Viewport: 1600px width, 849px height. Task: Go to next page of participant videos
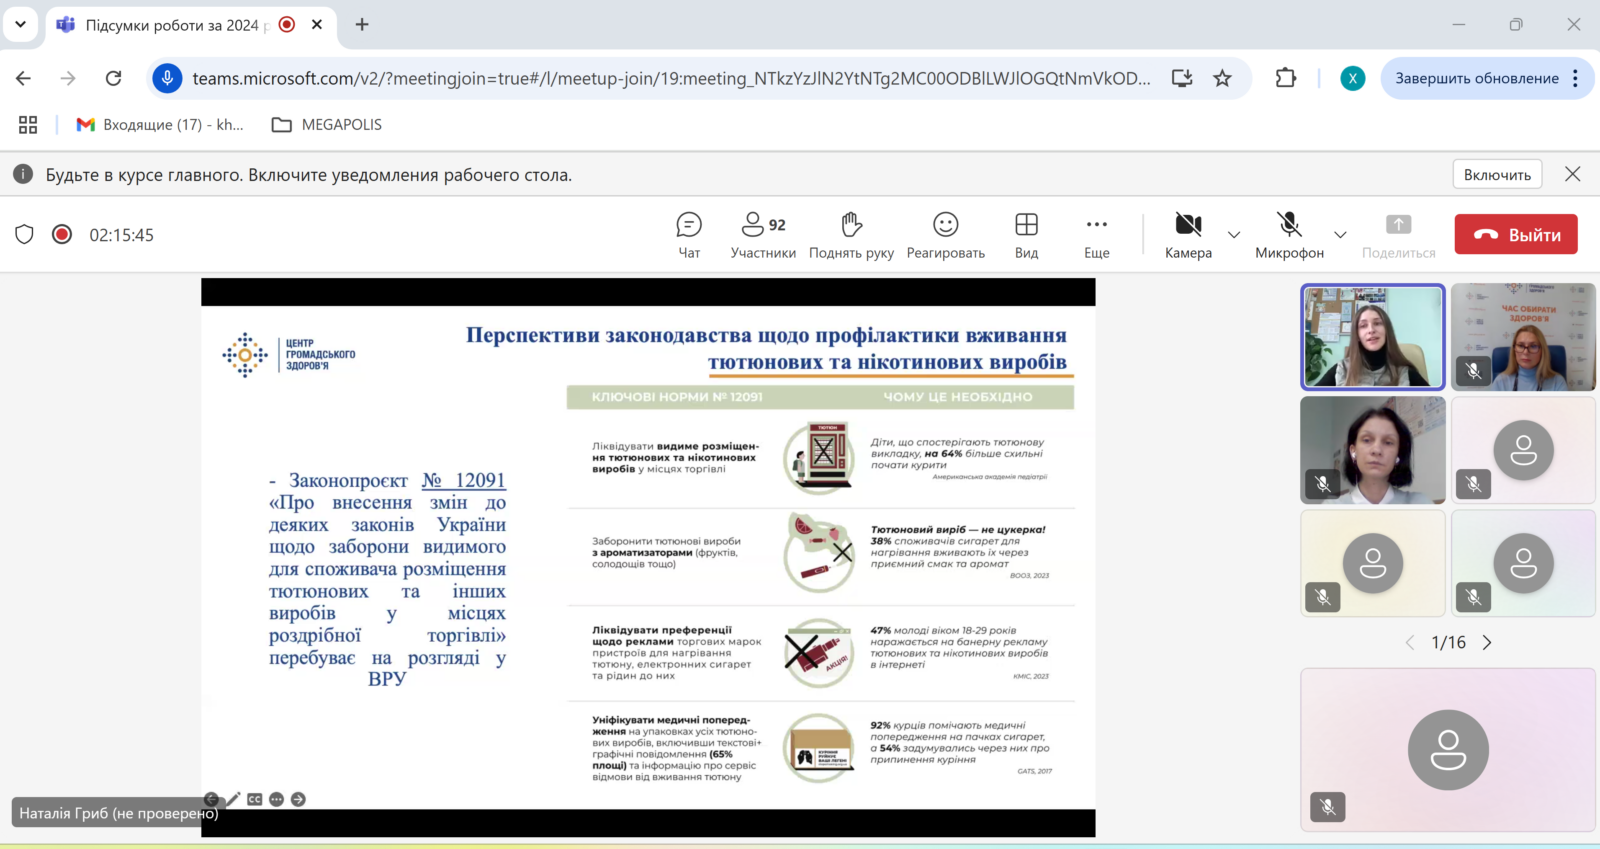[1487, 643]
